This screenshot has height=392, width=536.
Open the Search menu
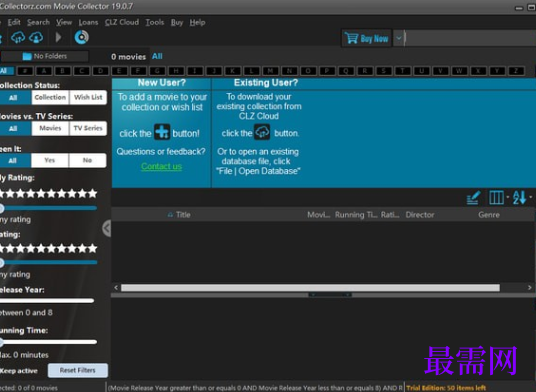(38, 23)
